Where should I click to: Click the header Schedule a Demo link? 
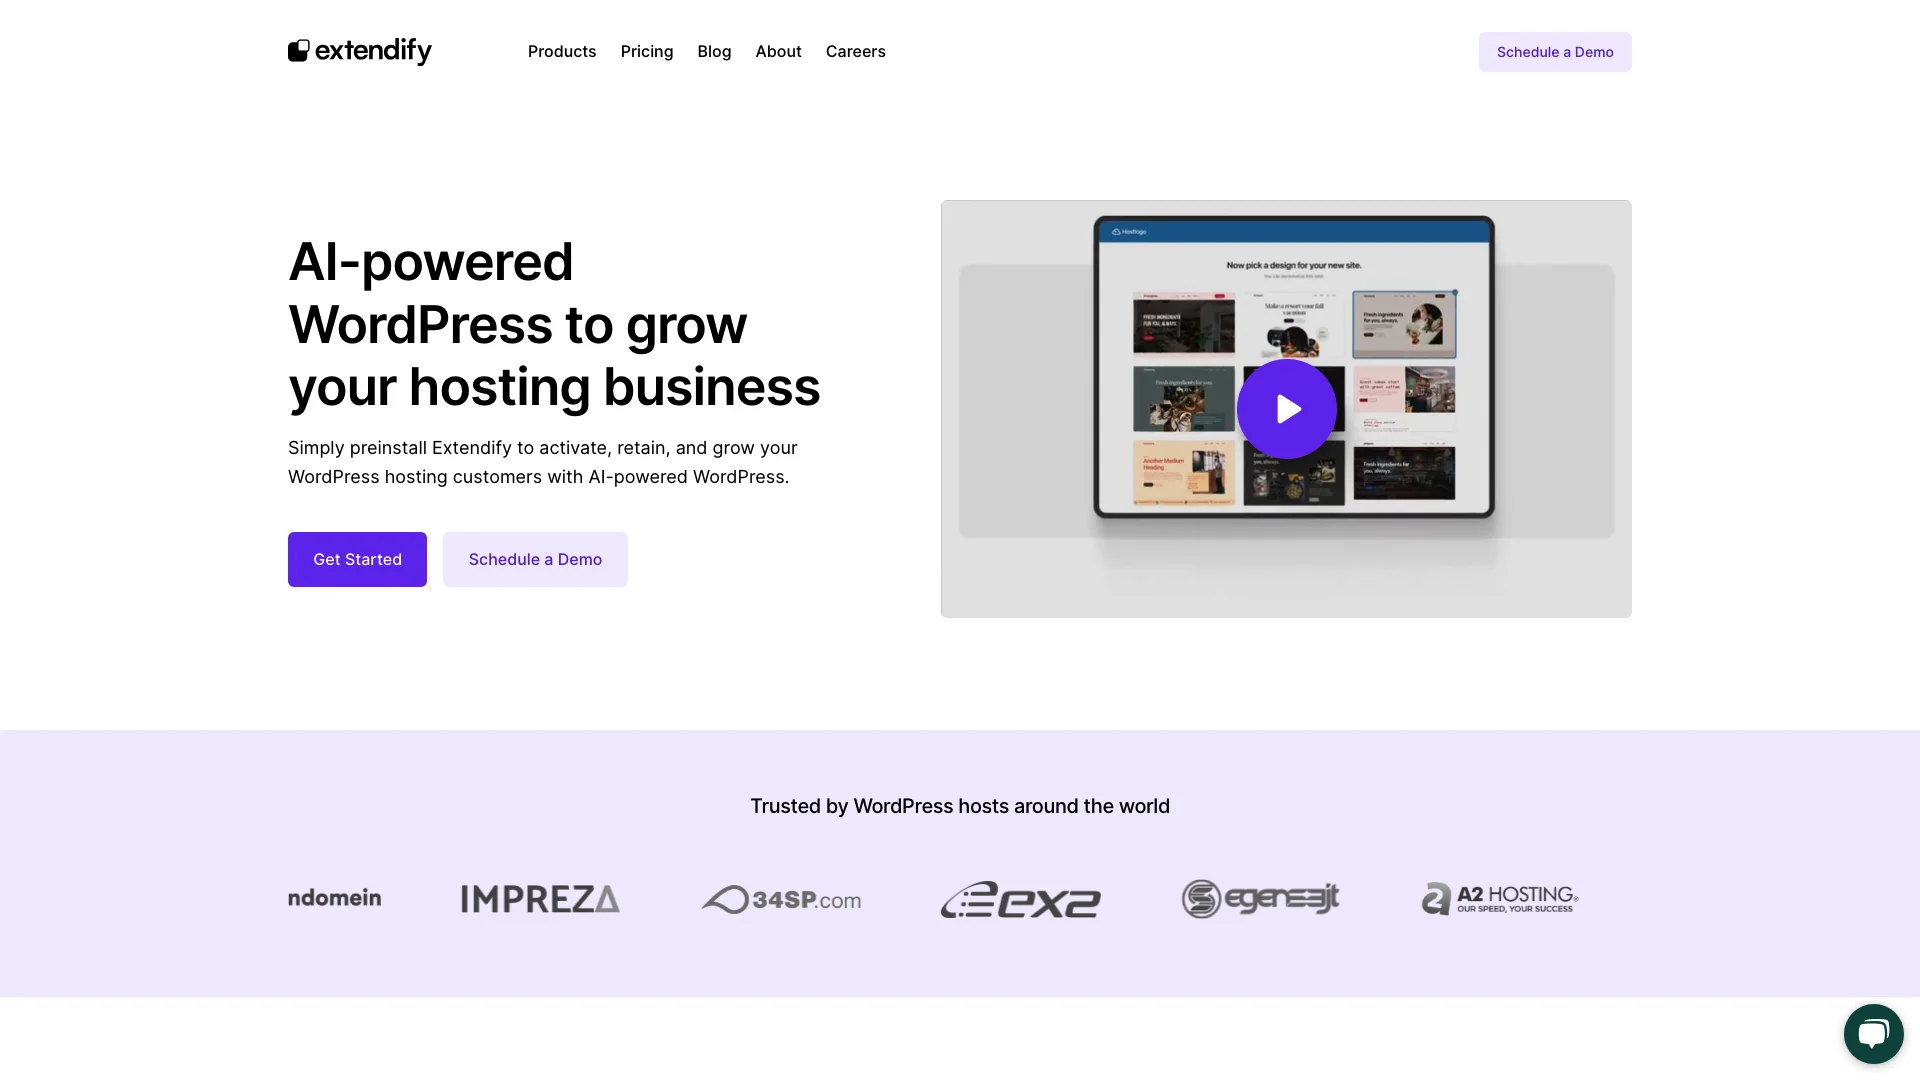click(x=1555, y=51)
